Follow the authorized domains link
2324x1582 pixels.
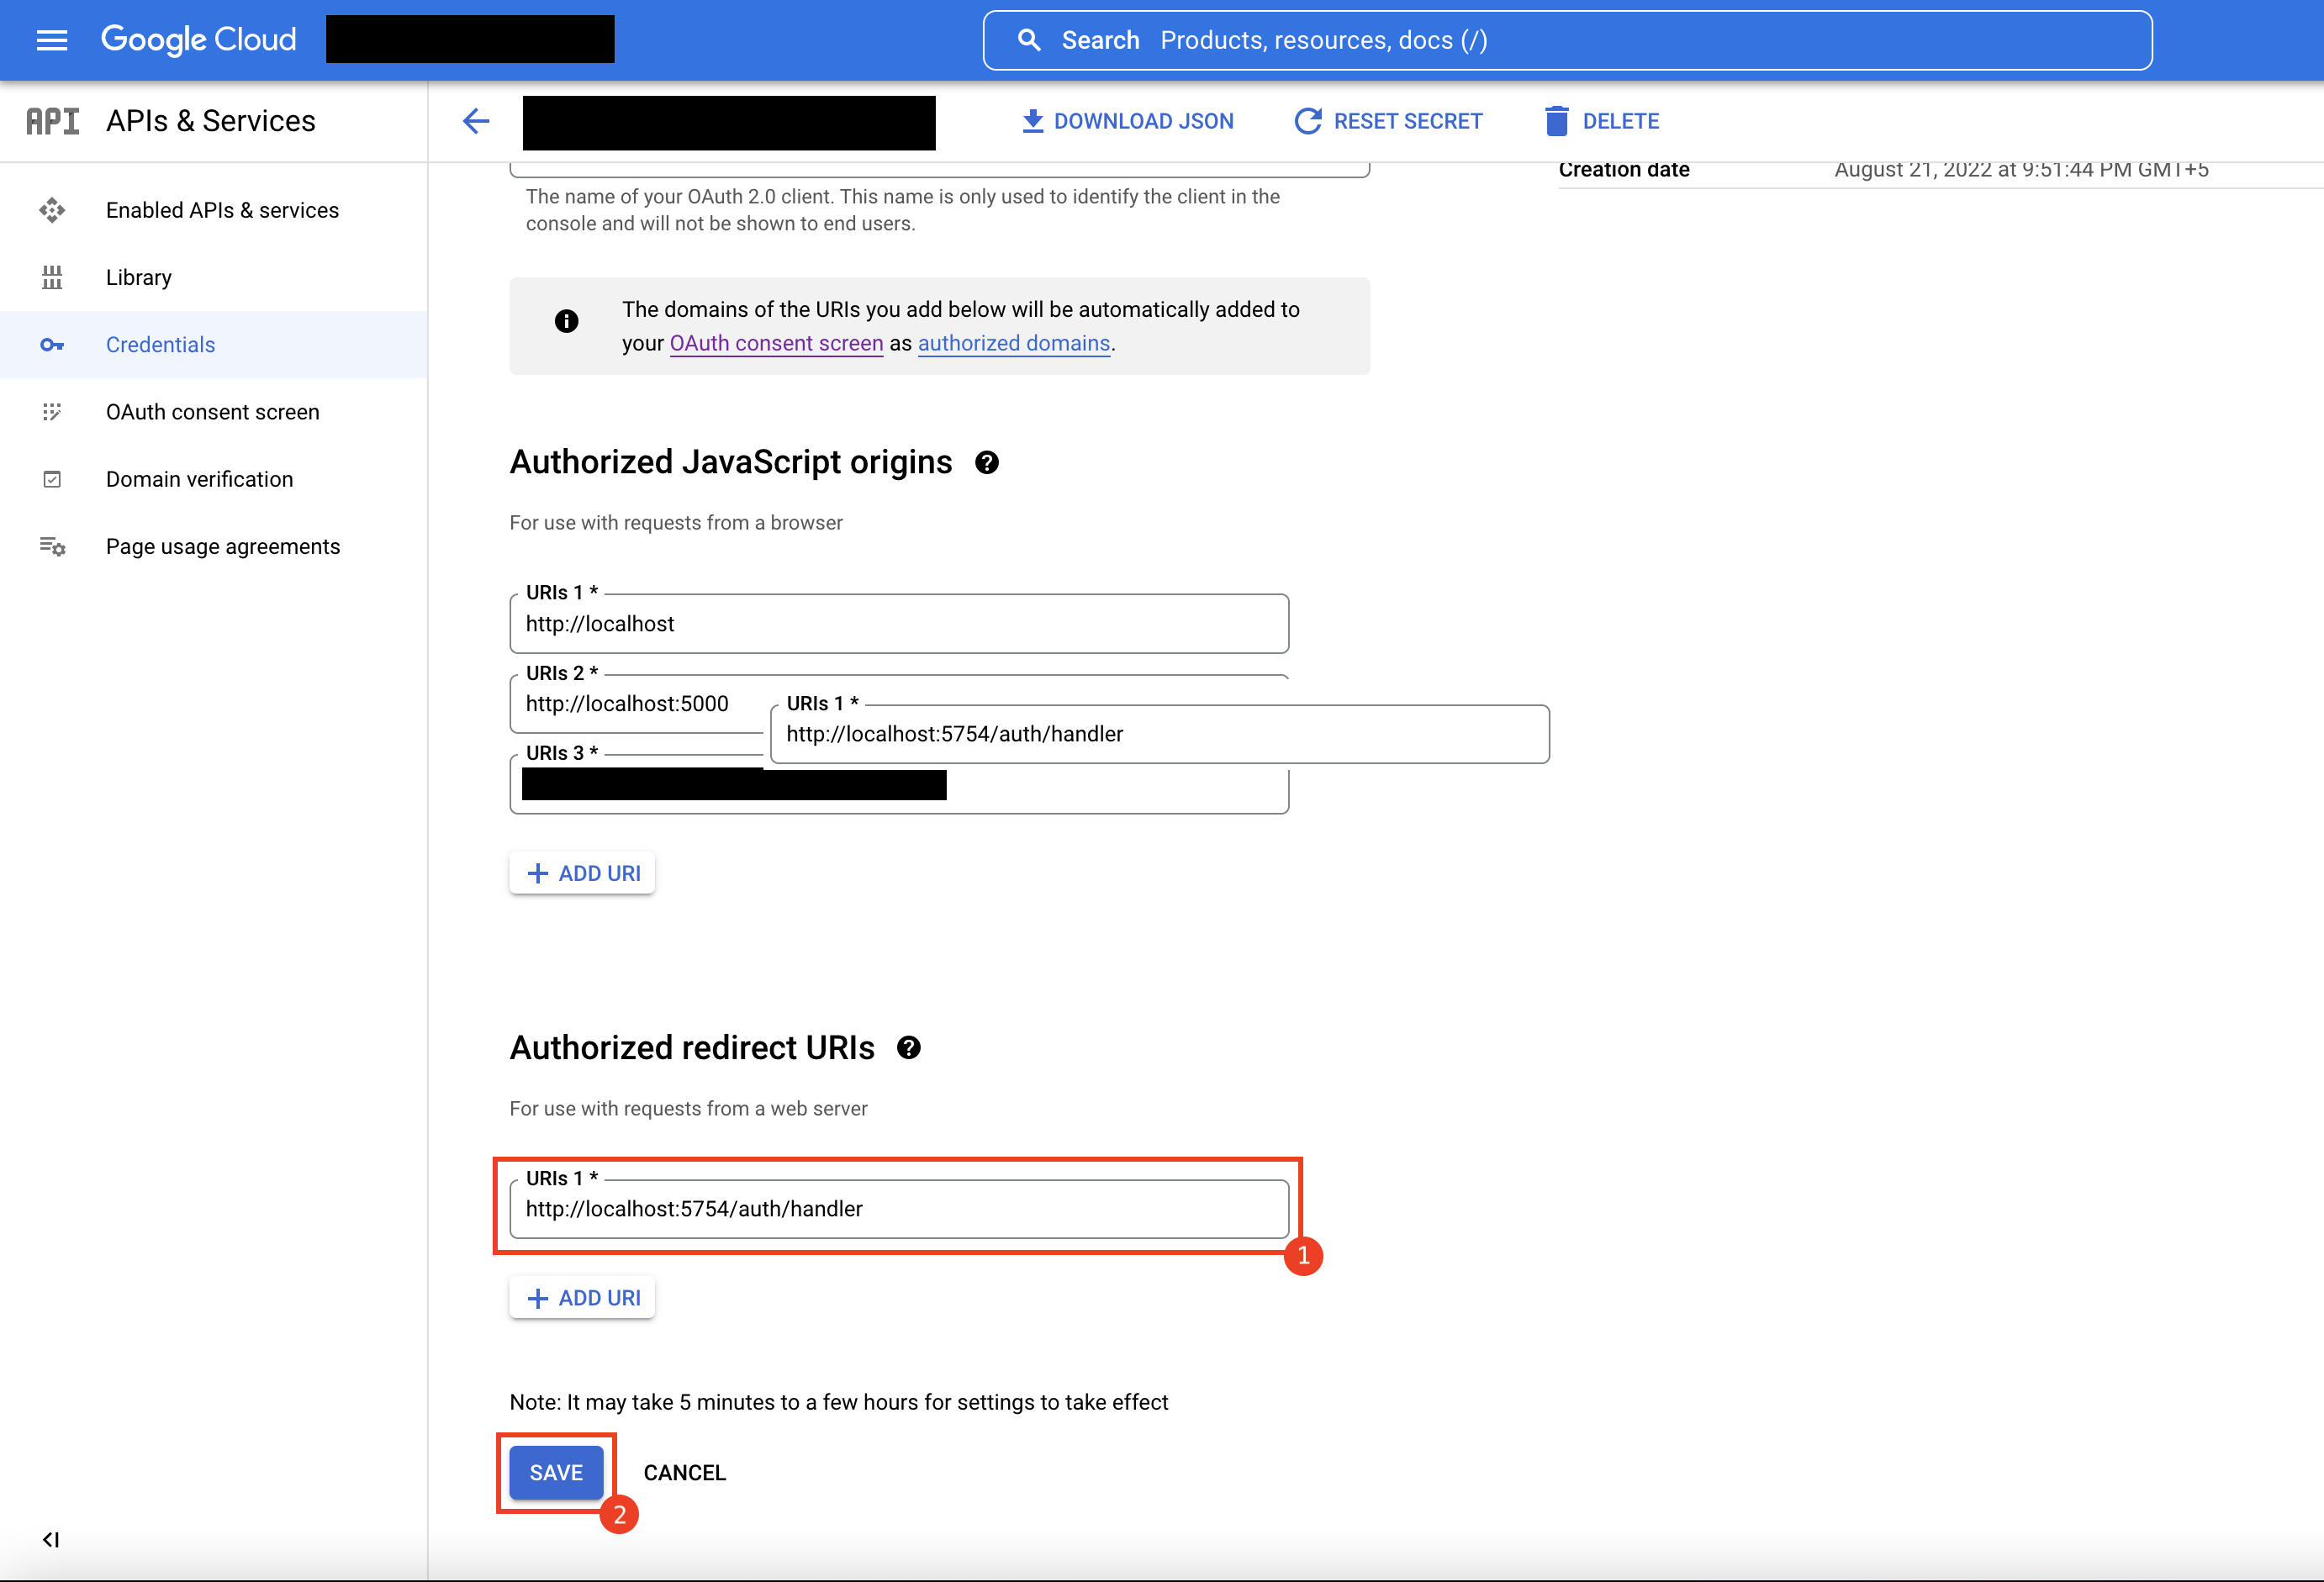pos(1013,343)
